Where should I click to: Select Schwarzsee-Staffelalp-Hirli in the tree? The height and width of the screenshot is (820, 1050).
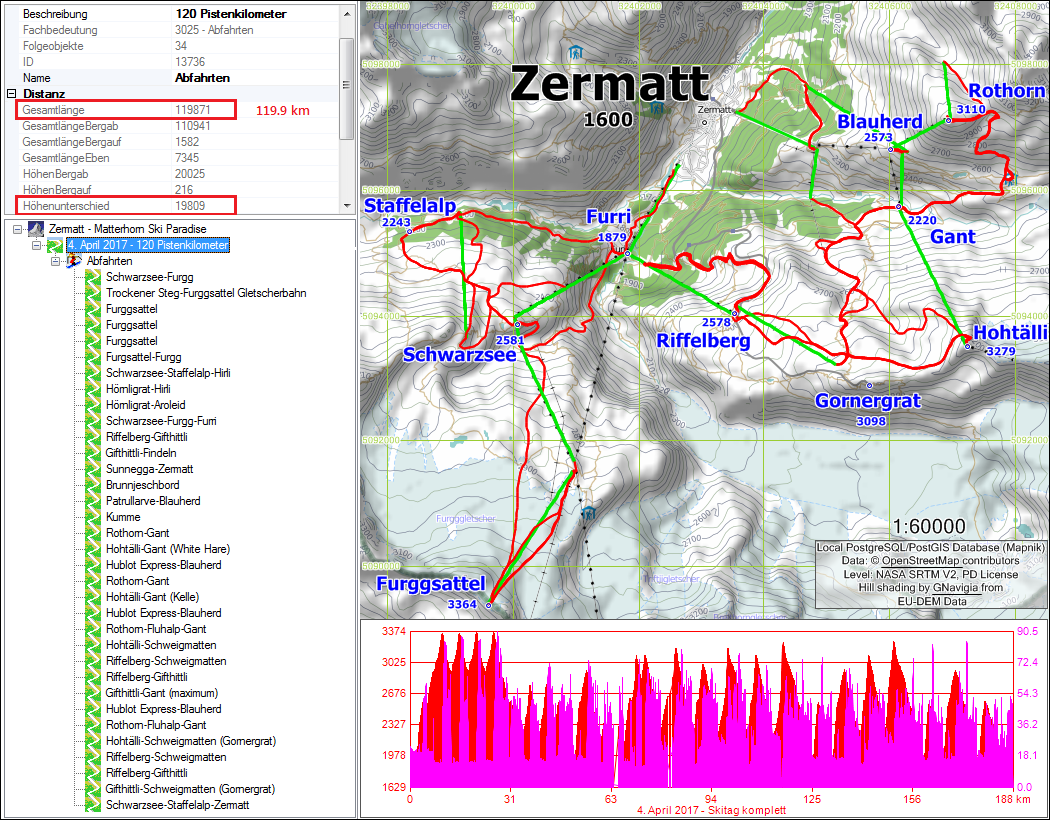tap(168, 373)
